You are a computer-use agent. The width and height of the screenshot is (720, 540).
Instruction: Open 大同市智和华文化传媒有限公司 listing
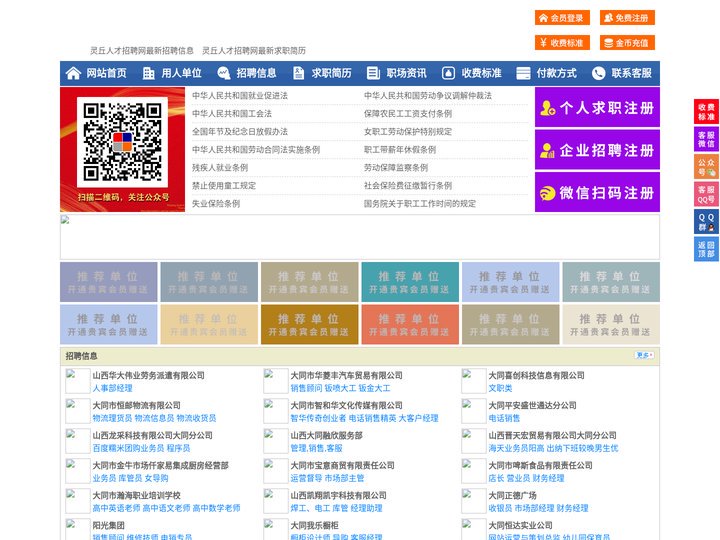point(346,405)
